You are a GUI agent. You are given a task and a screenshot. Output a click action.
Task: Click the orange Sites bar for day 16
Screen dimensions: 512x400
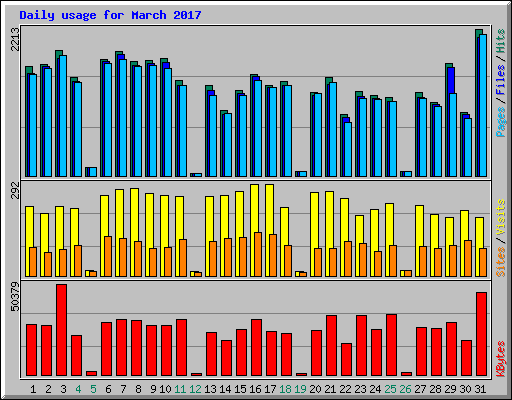click(x=258, y=254)
